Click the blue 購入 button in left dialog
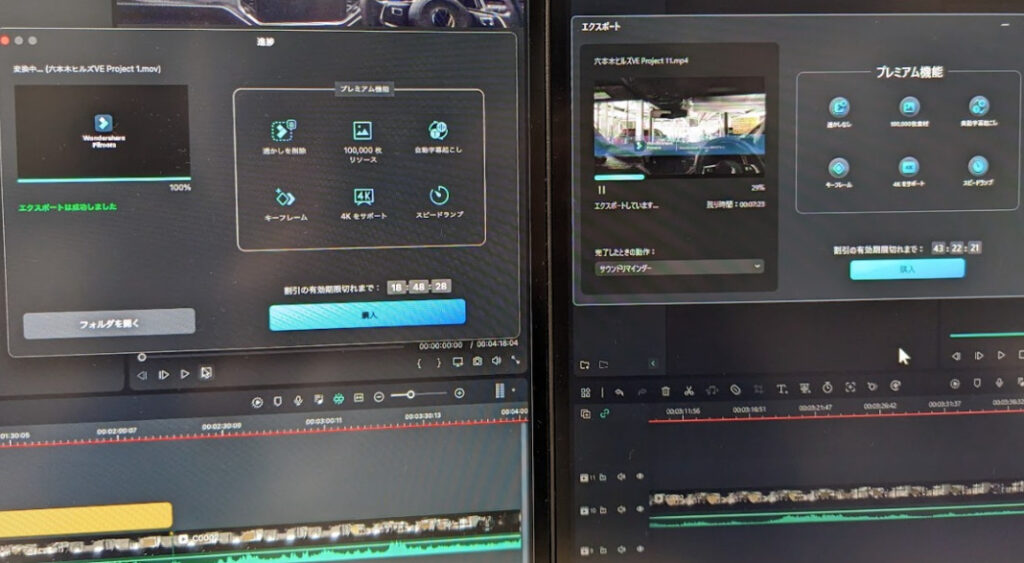This screenshot has width=1024, height=563. point(367,313)
